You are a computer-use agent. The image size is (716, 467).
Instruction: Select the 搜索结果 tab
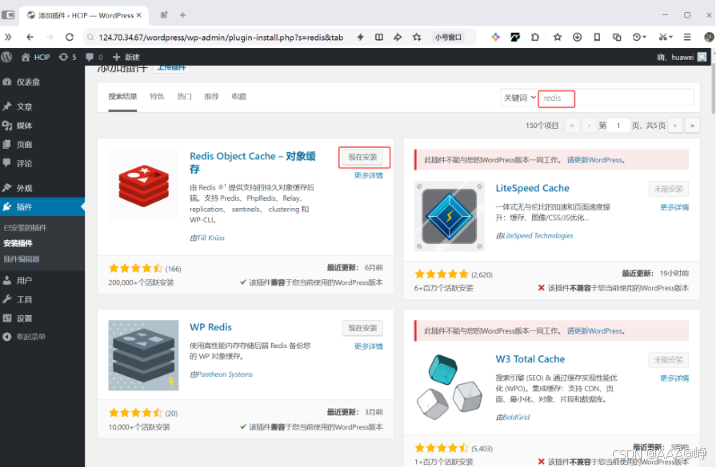[x=122, y=96]
